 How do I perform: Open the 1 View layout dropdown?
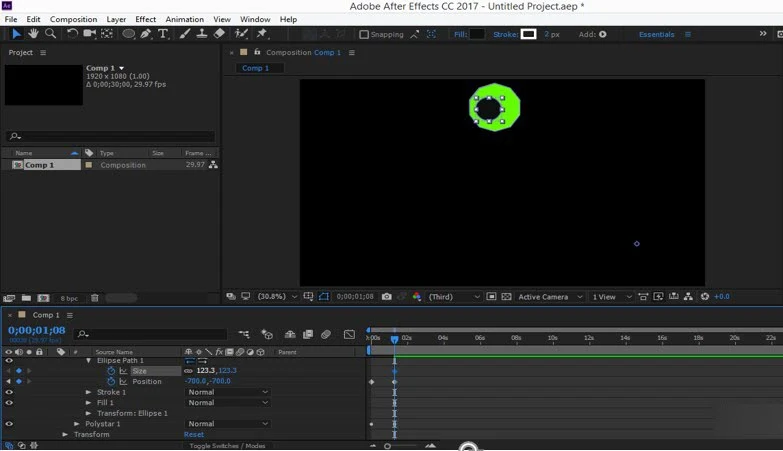pyautogui.click(x=612, y=296)
